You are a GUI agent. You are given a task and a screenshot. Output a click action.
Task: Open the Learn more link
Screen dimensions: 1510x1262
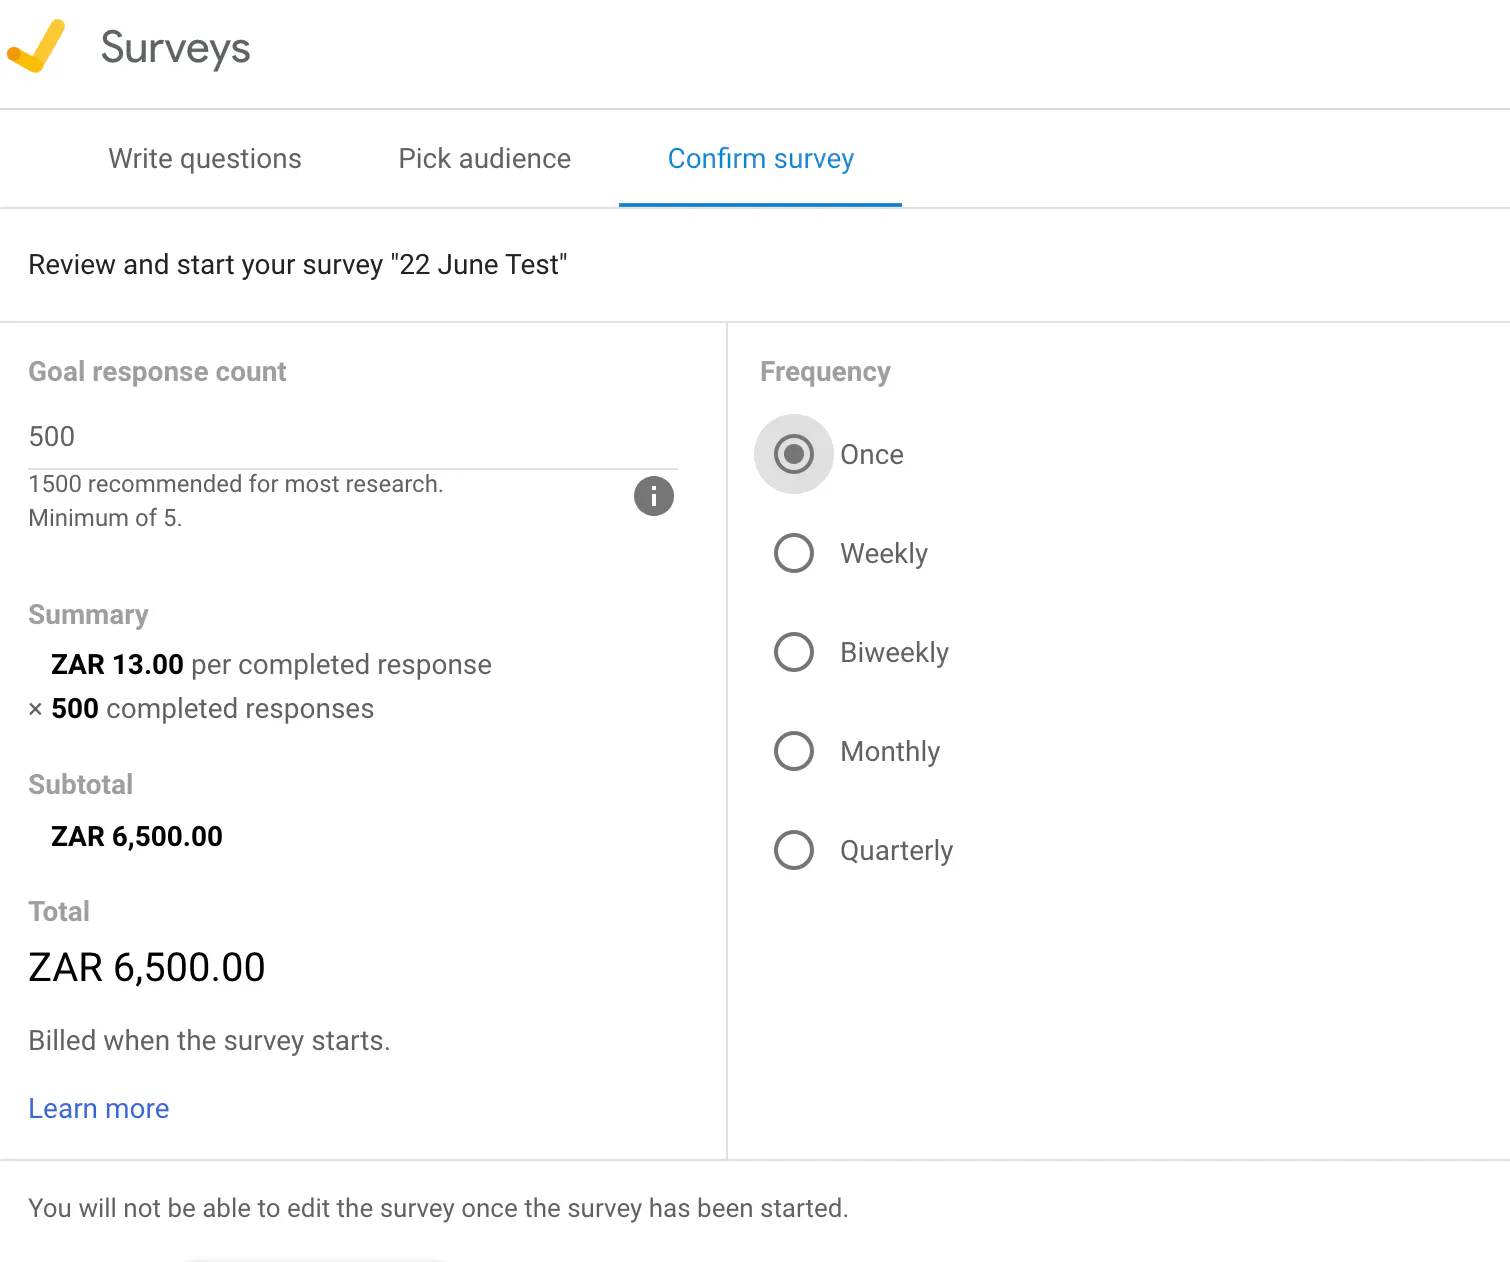tap(99, 1109)
